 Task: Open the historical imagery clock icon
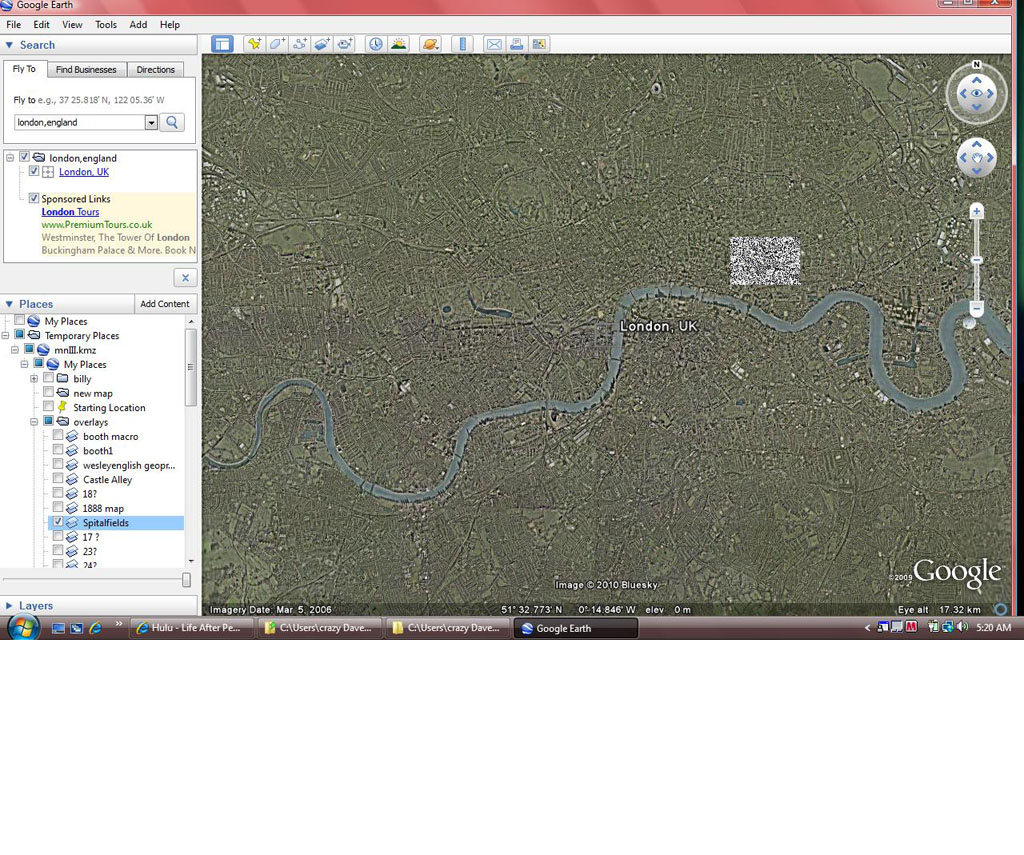pos(375,44)
